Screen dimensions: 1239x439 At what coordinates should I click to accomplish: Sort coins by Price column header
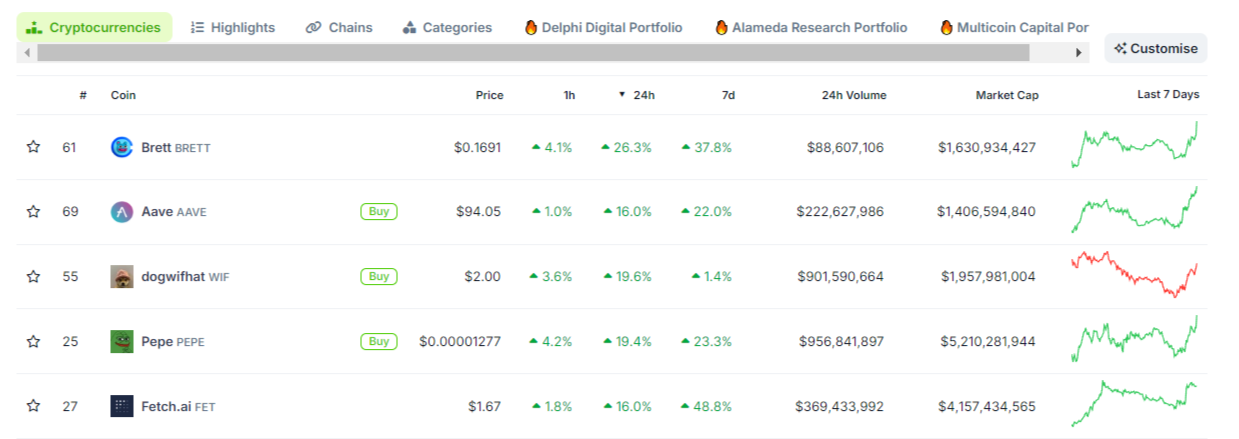point(489,95)
